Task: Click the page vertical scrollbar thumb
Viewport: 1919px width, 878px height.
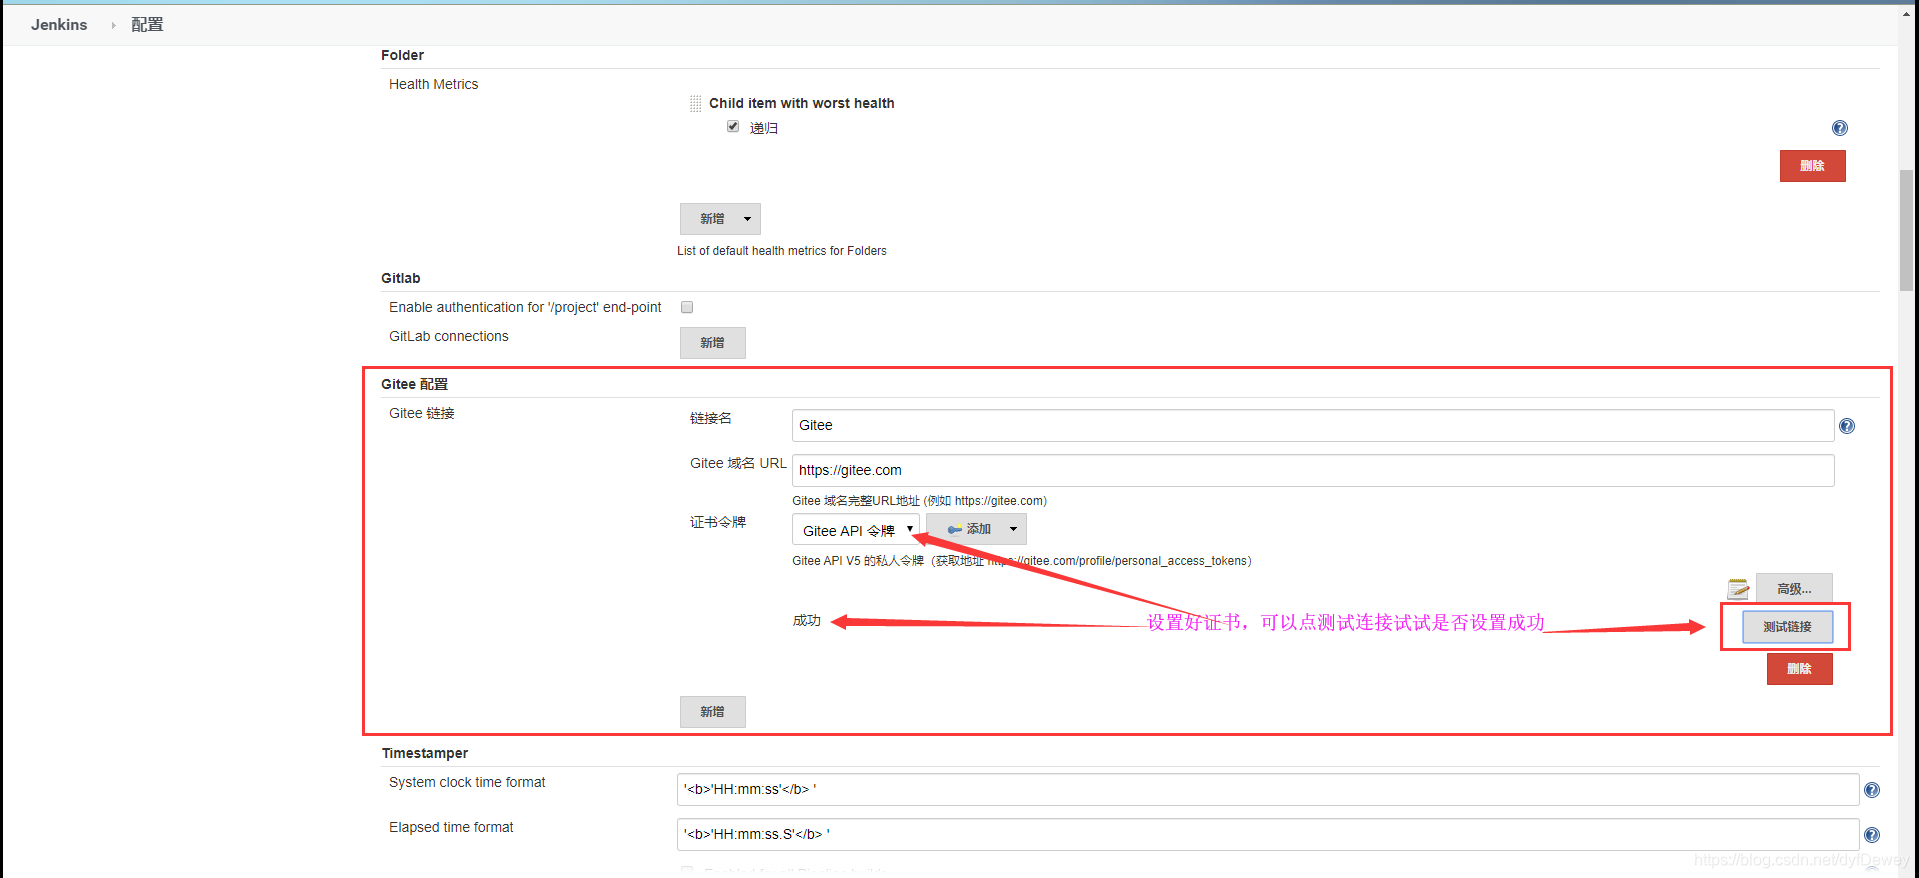Action: point(1907,230)
